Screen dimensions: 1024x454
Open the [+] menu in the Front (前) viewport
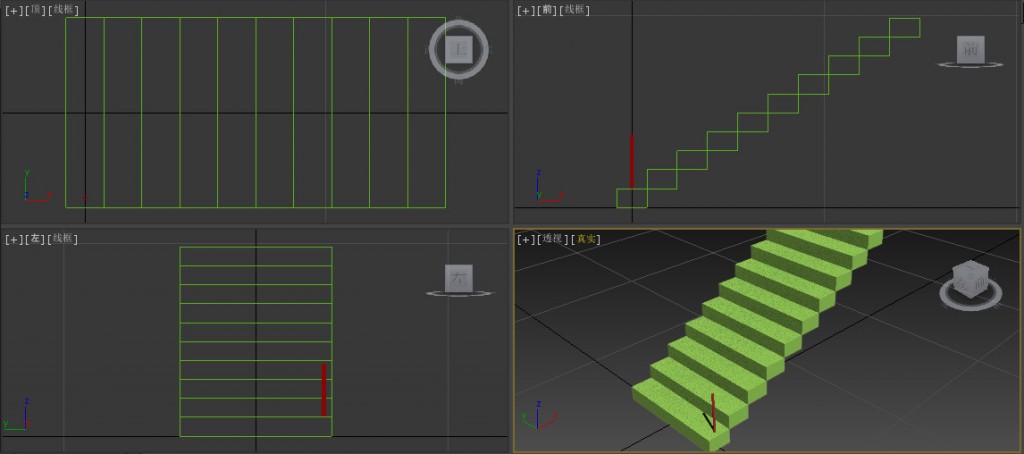pyautogui.click(x=526, y=10)
